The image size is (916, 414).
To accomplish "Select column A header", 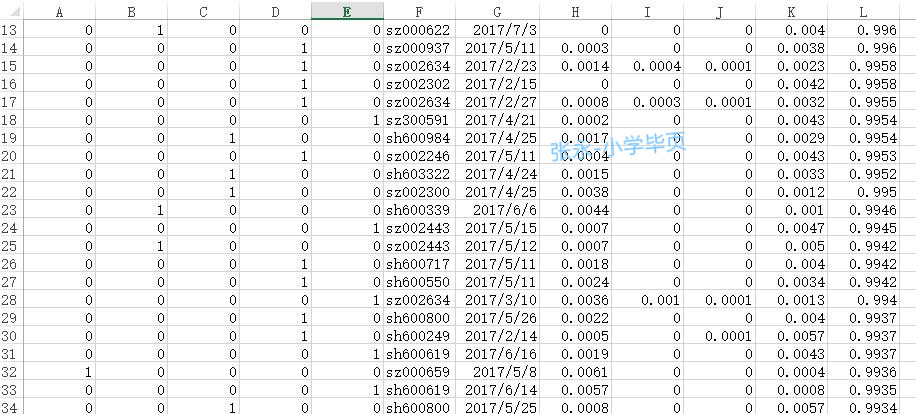I will point(59,11).
